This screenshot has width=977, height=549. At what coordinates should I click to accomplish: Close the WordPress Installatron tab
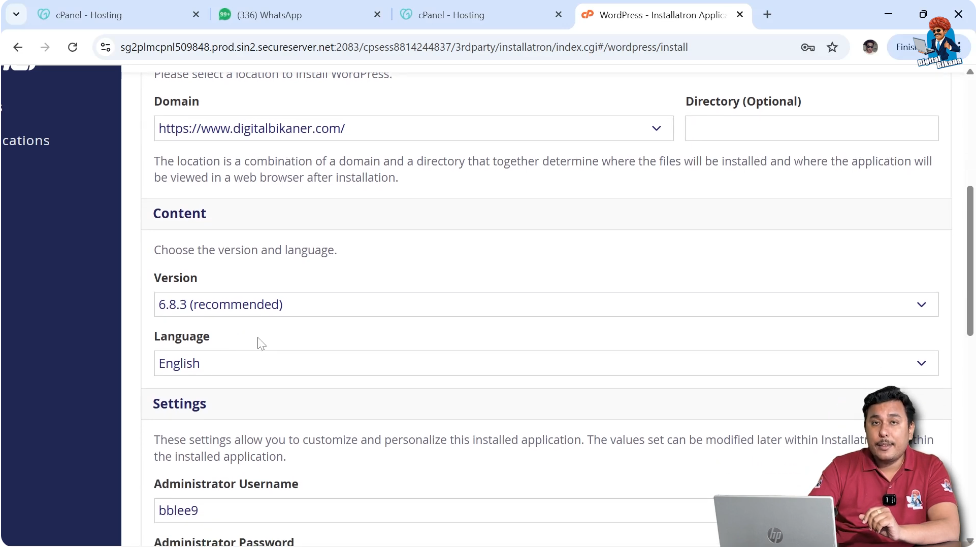[740, 14]
